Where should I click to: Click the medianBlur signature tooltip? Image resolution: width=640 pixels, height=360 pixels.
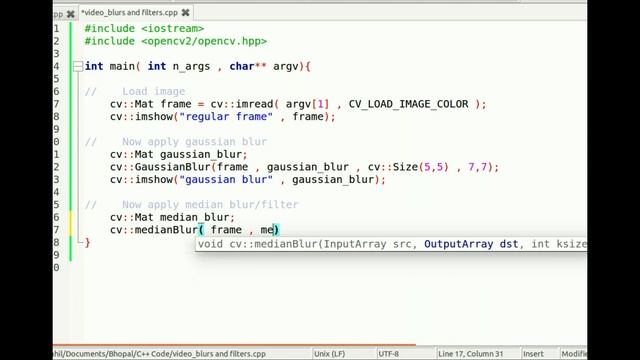[391, 244]
